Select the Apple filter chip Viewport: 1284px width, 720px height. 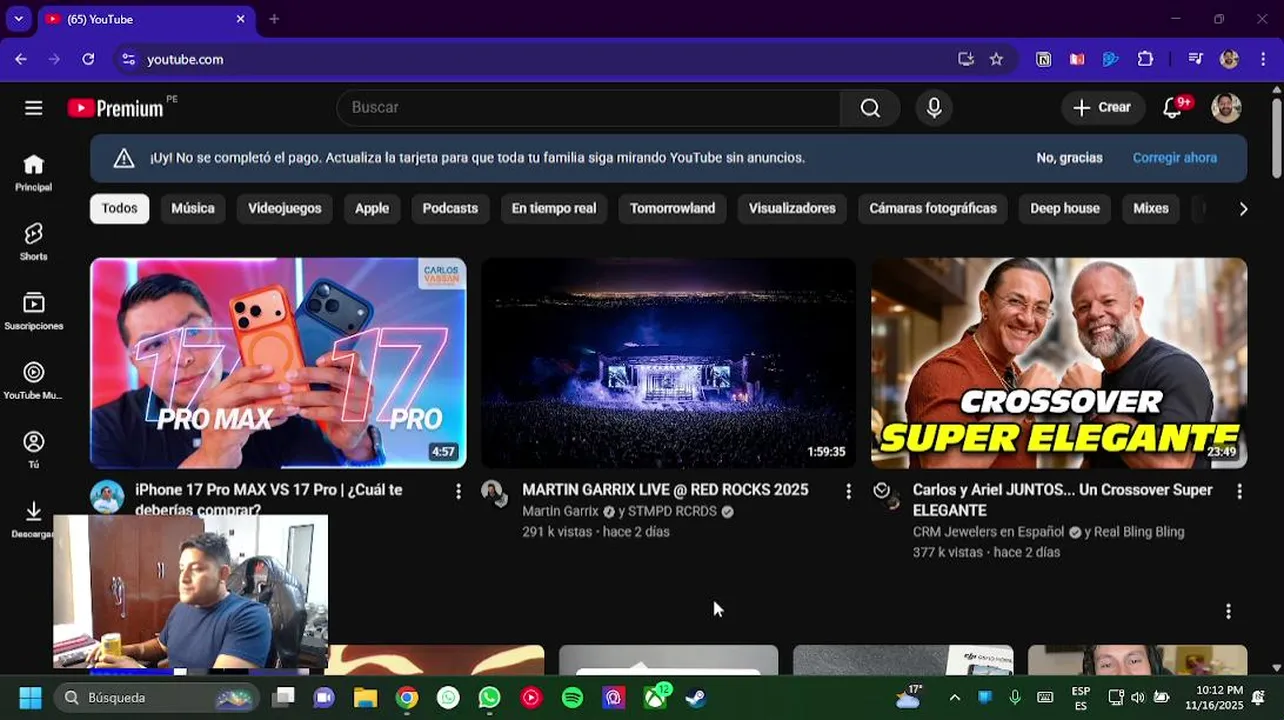[372, 208]
